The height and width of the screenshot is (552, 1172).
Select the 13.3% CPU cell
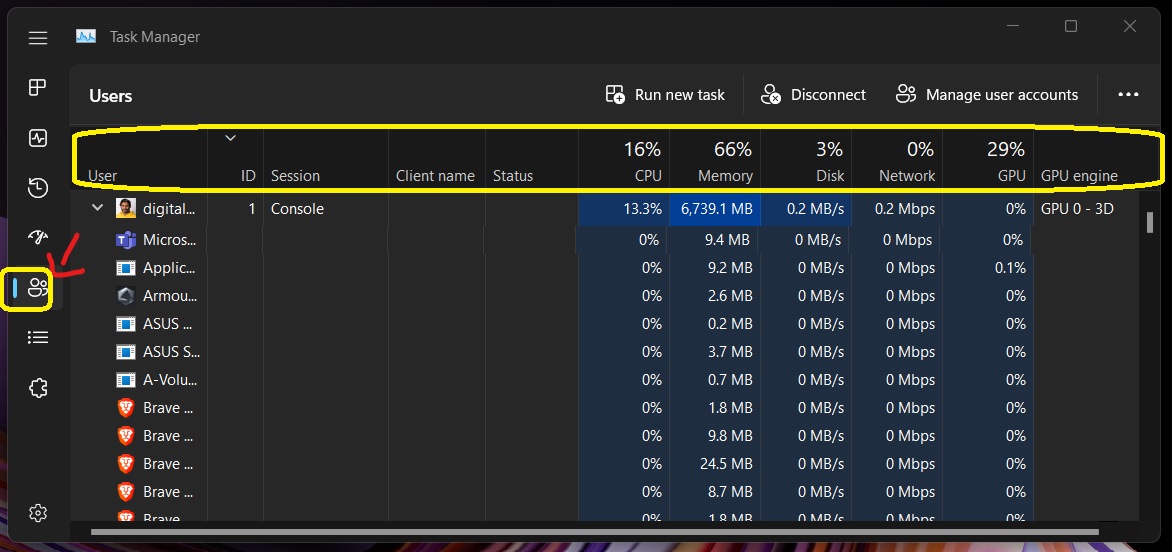[624, 209]
